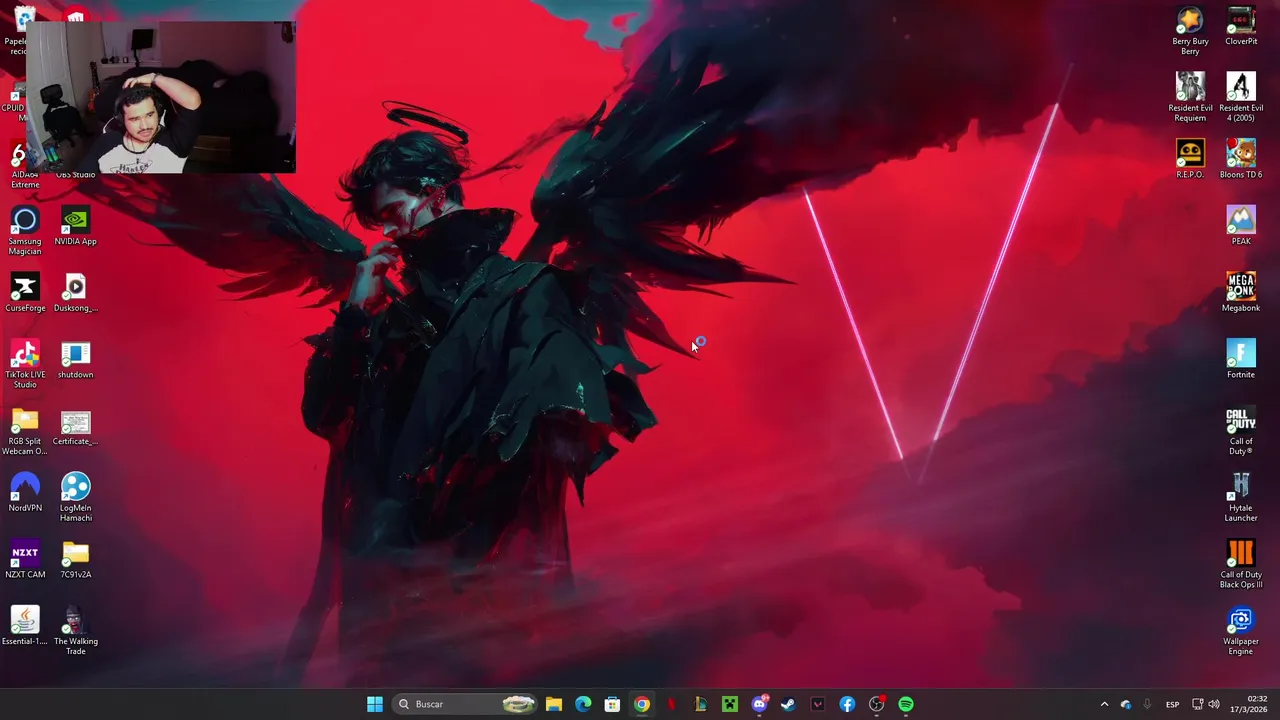
Task: Open the ESP language input switcher
Action: click(x=1172, y=704)
